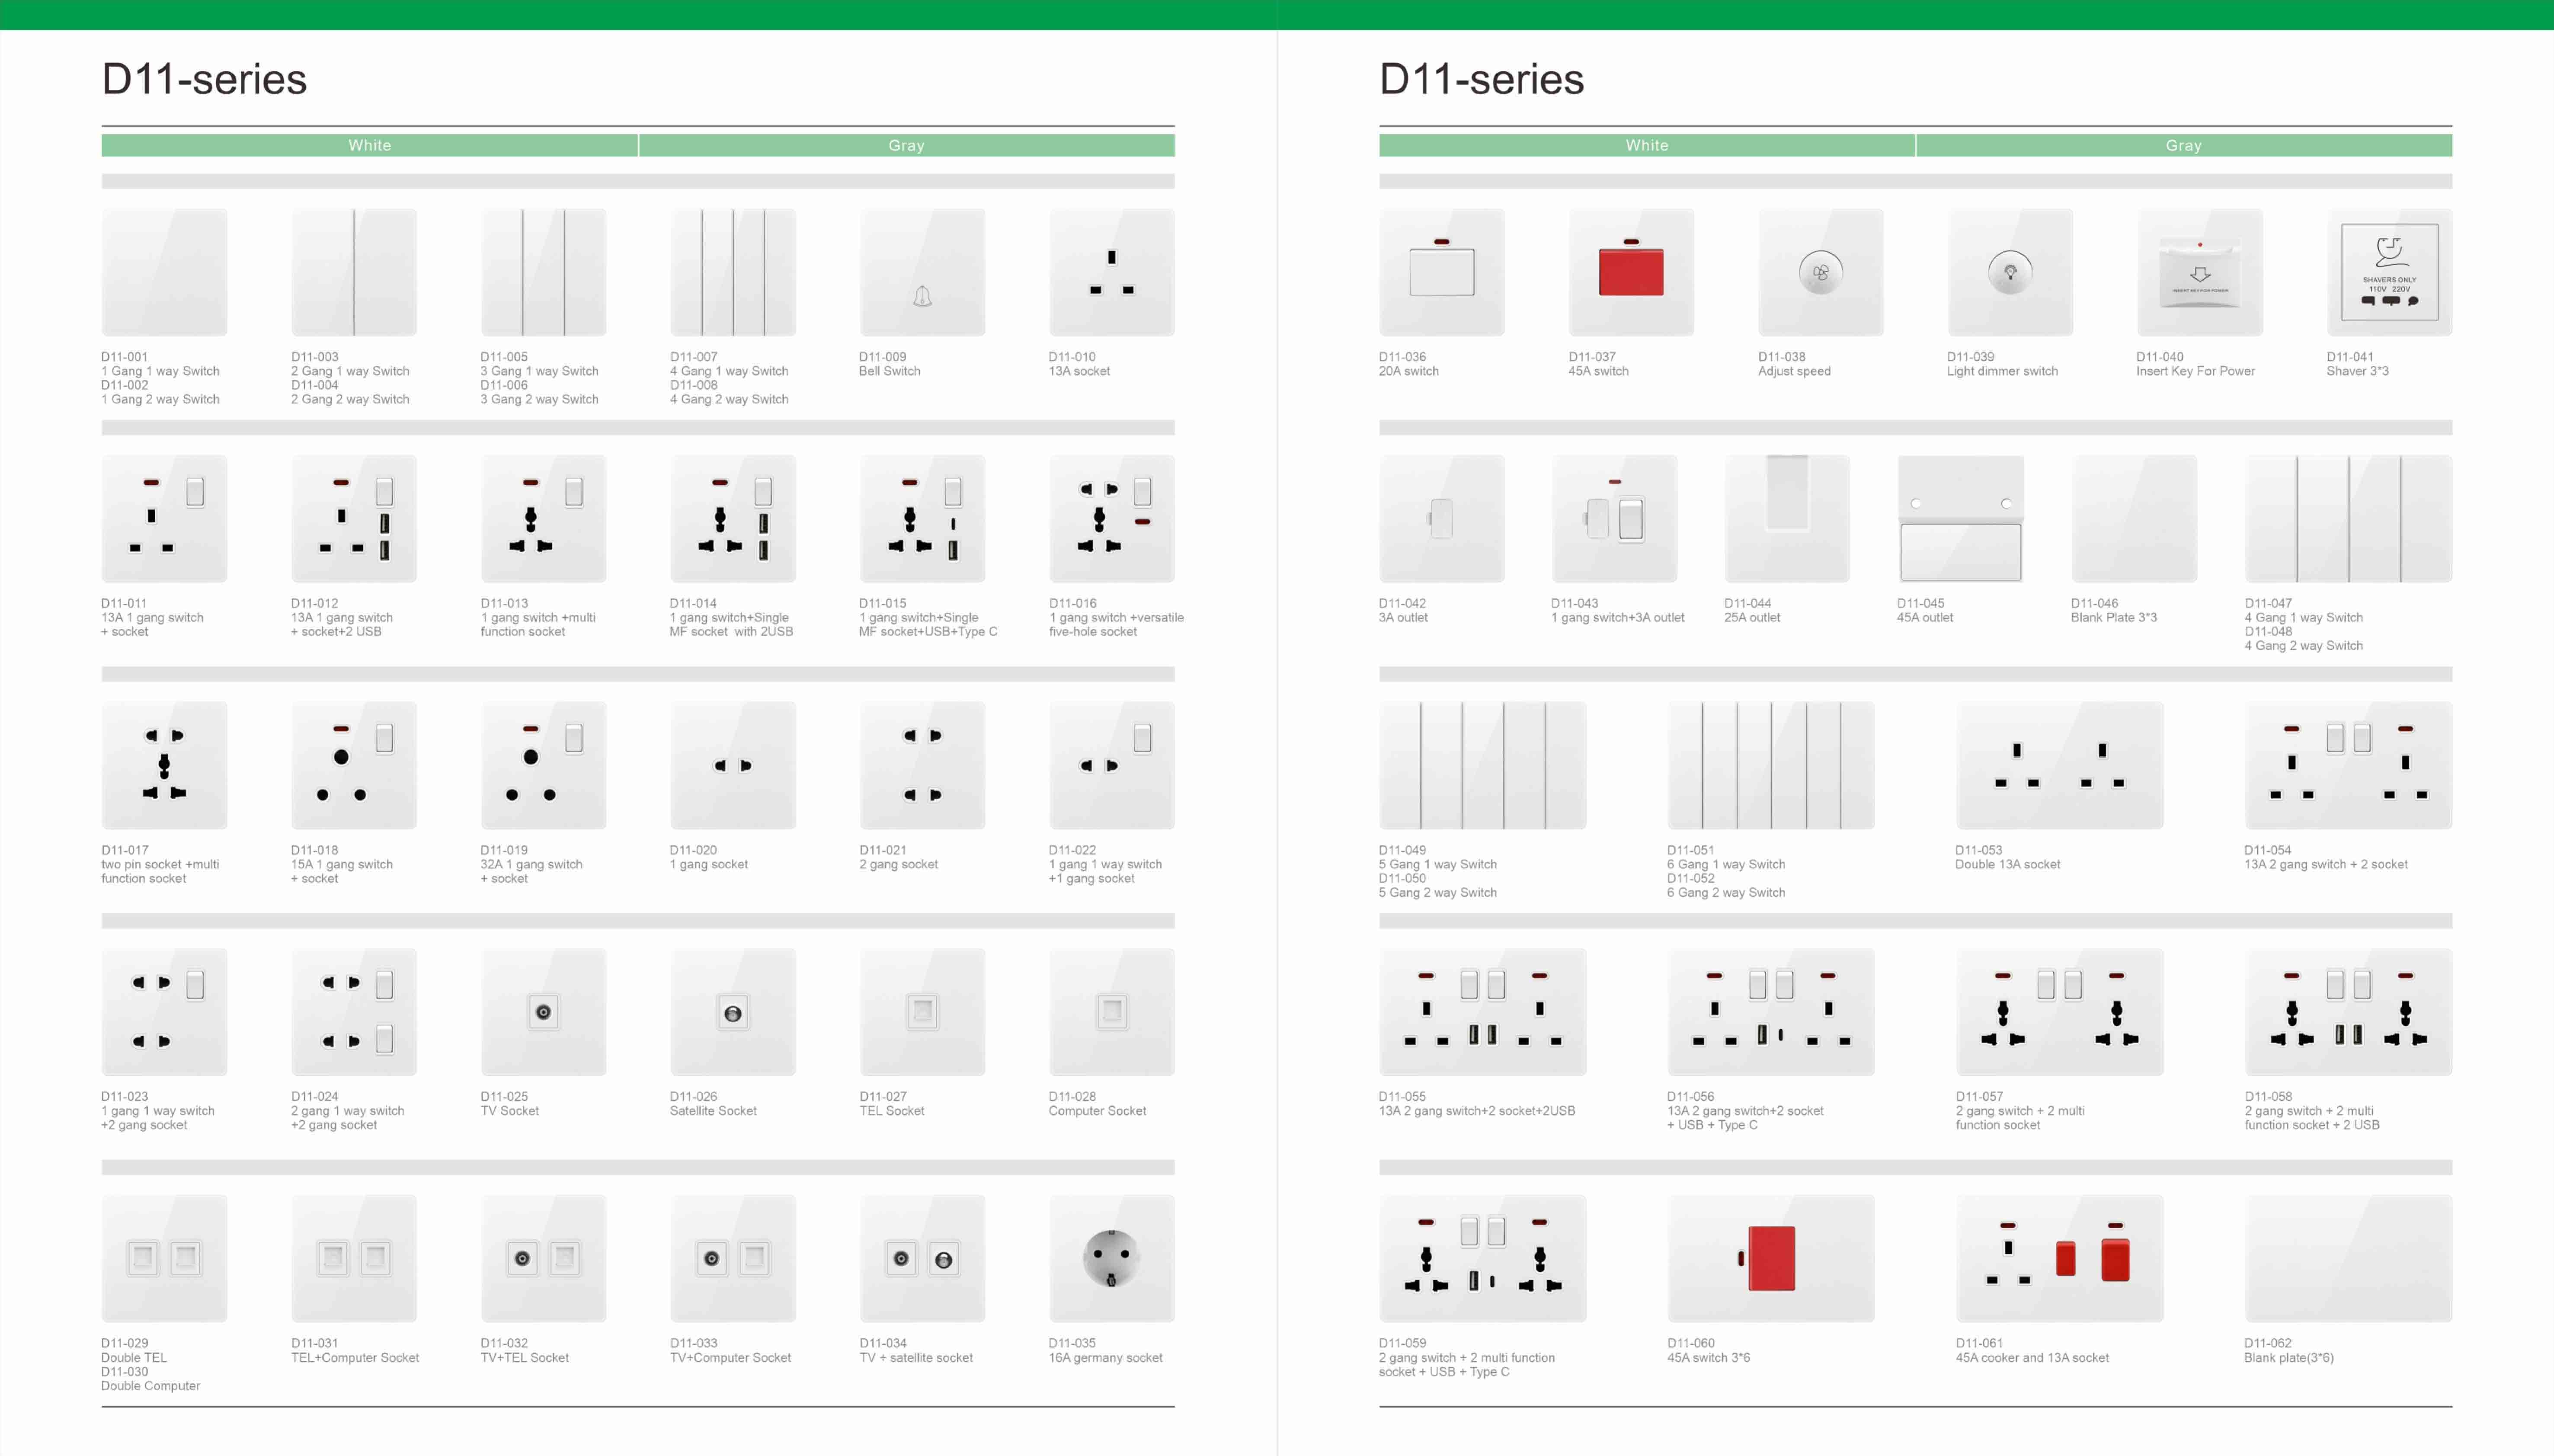Click the '5 Gang 1 way Switch' caption
Screen dimensions: 2554x1456
click(1438, 865)
